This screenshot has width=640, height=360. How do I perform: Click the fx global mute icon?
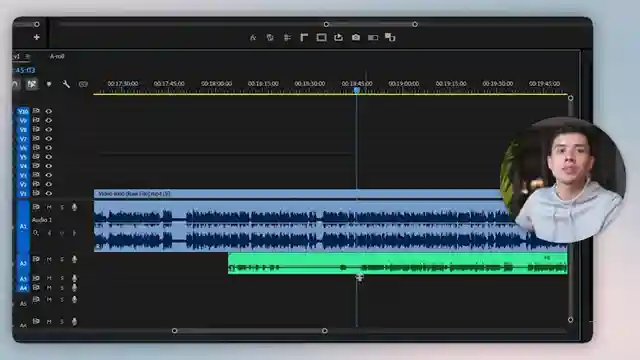point(253,38)
